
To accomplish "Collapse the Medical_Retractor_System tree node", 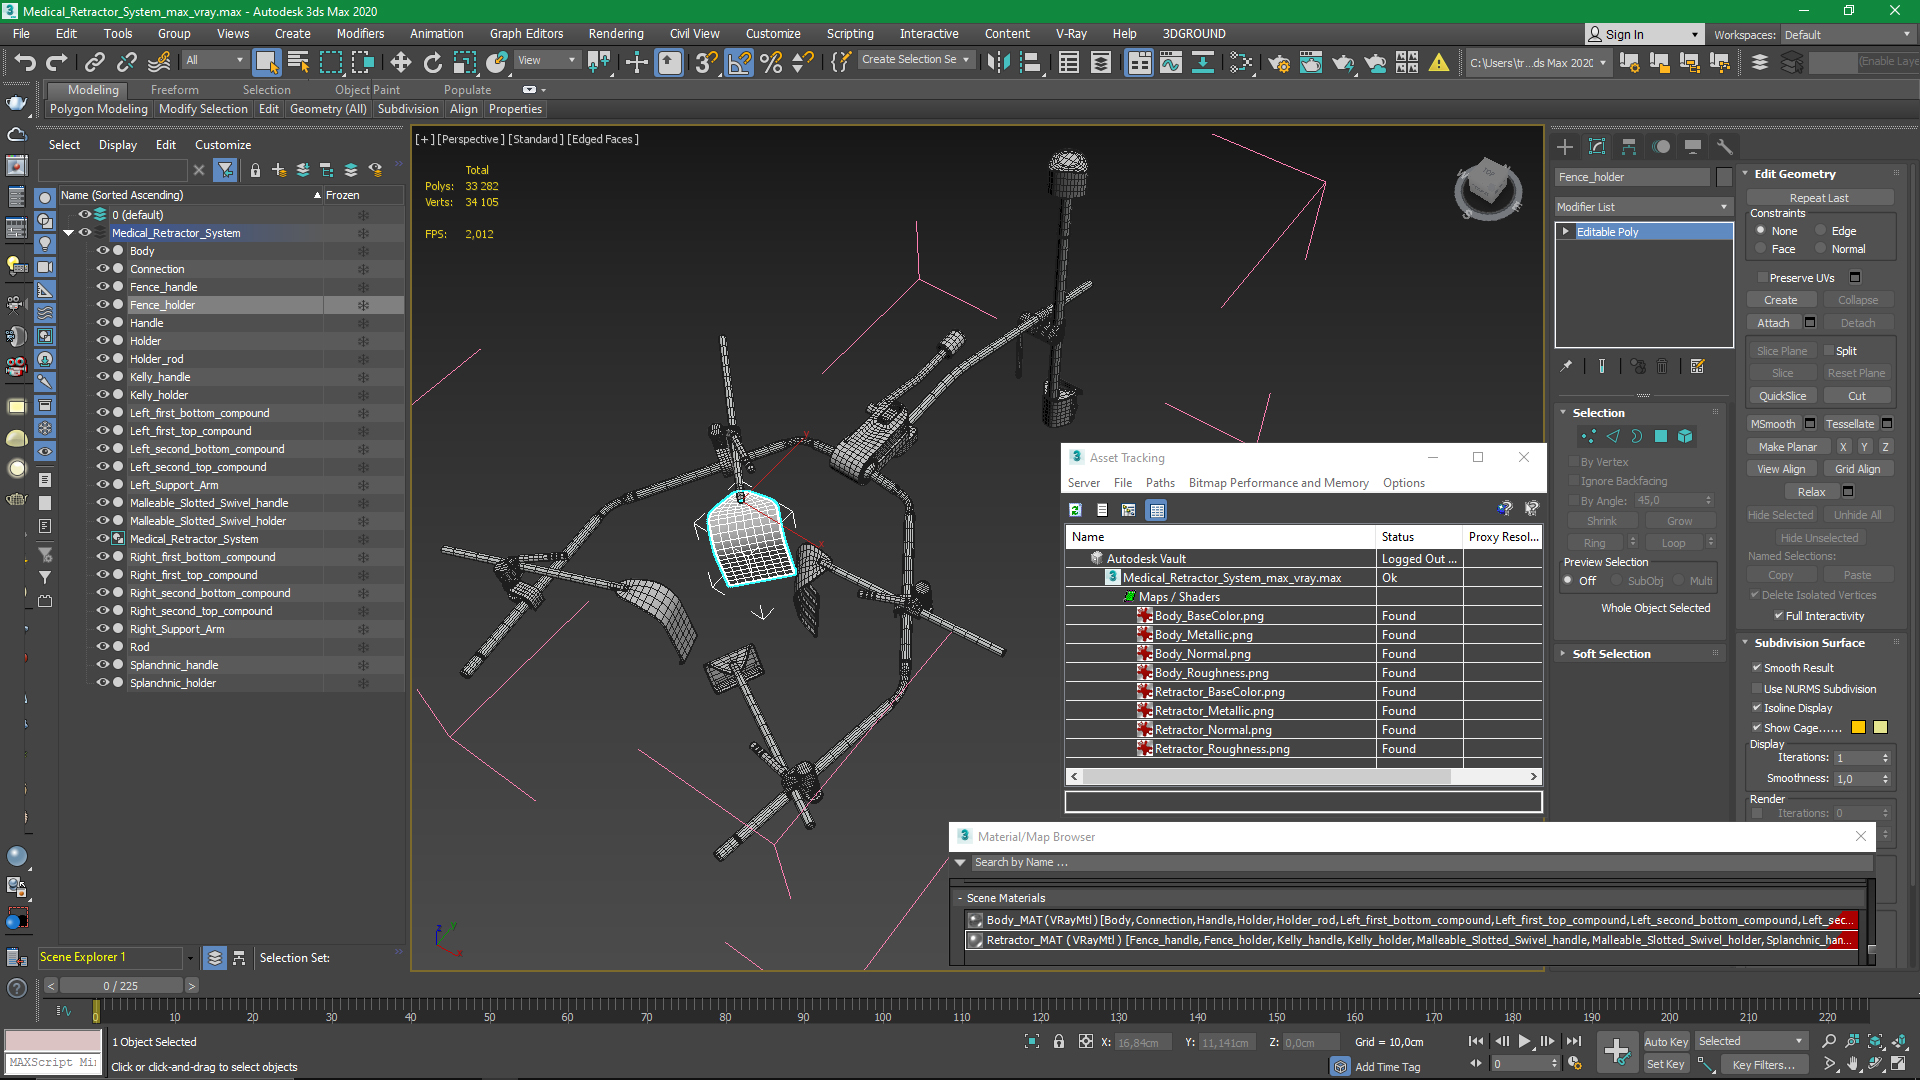I will point(68,233).
